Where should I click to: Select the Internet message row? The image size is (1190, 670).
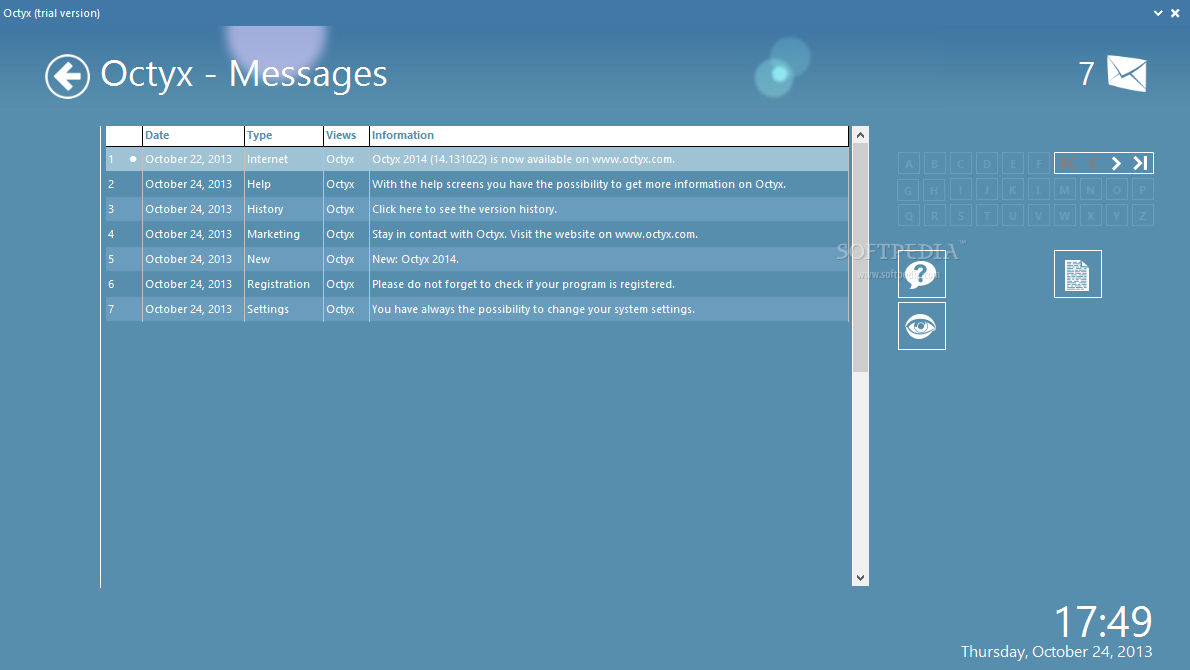pos(477,159)
